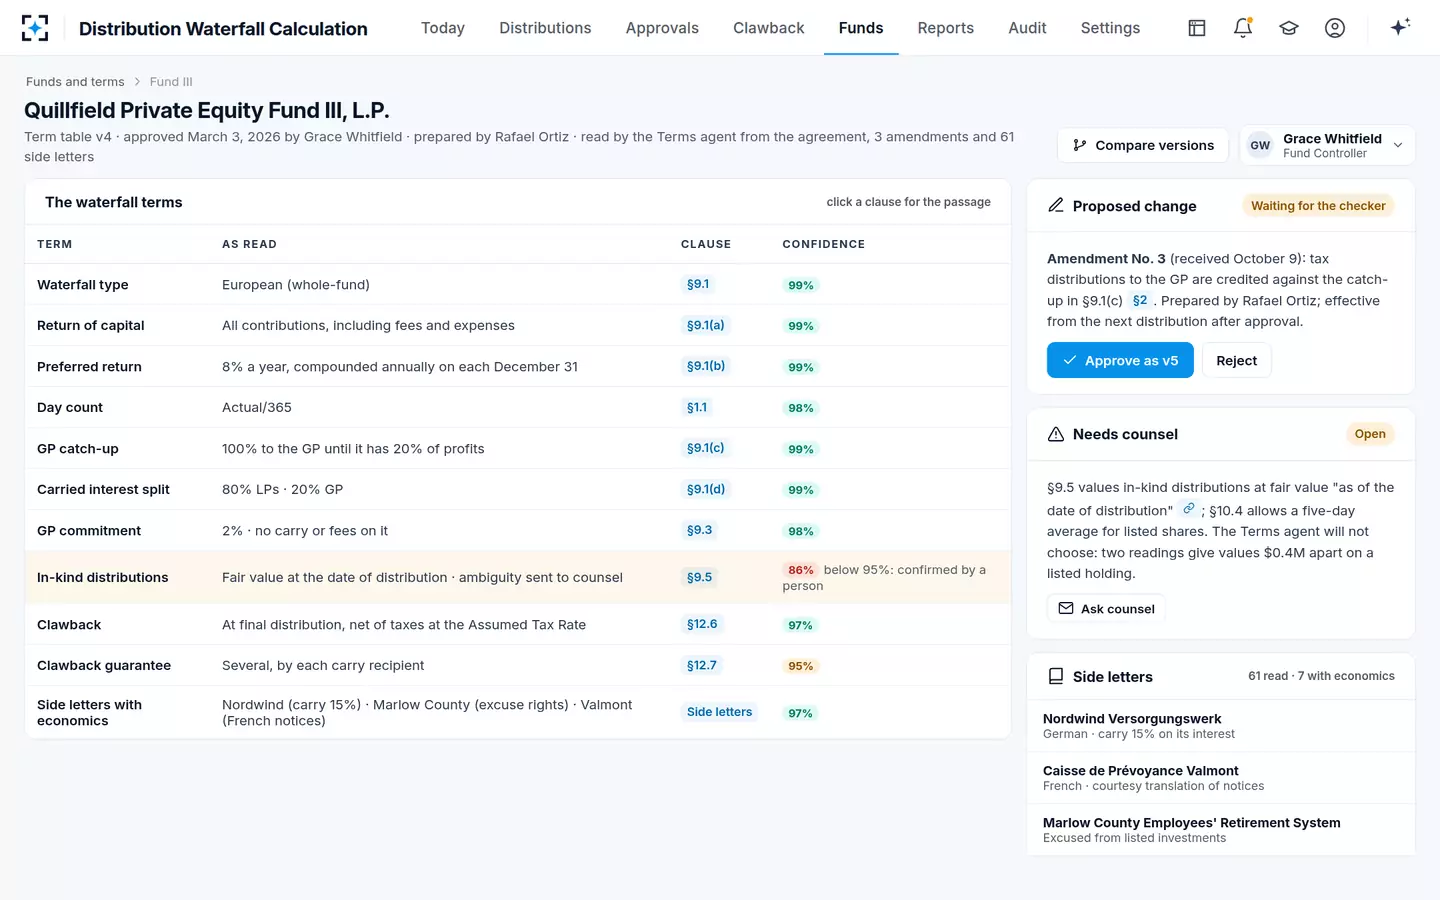Screen dimensions: 1440x900
Task: Open the Side letters clause link
Action: (719, 712)
